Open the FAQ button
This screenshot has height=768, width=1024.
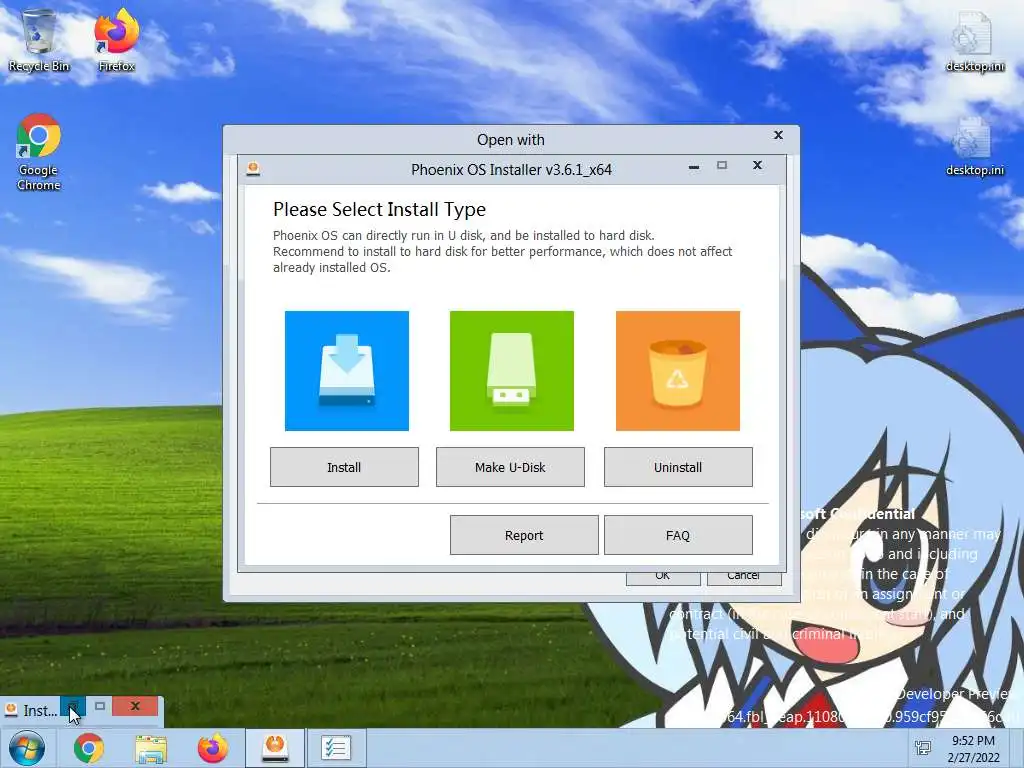[x=678, y=535]
